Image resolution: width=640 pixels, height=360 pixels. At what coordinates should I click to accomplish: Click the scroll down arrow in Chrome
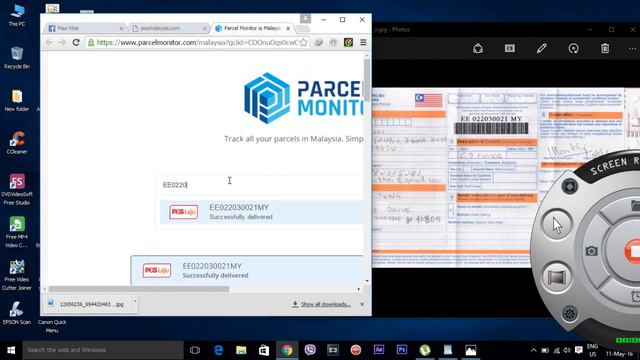tap(367, 281)
